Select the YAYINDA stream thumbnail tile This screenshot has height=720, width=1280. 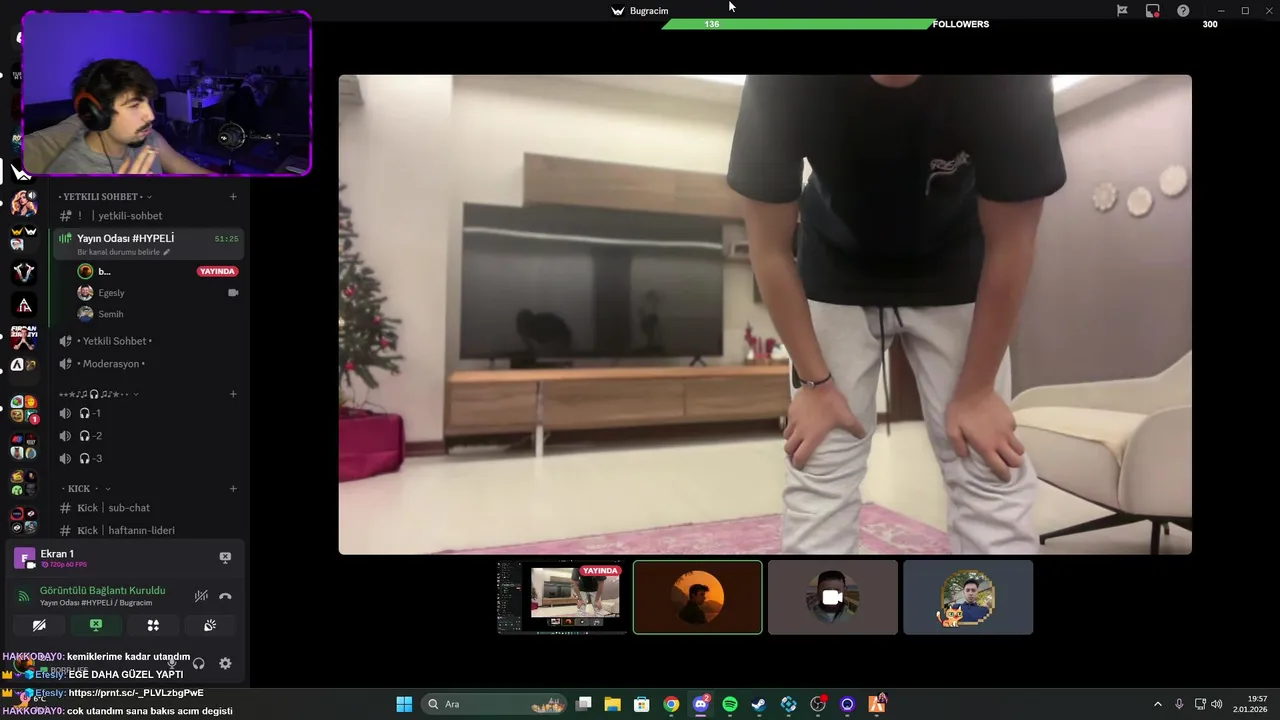point(563,597)
